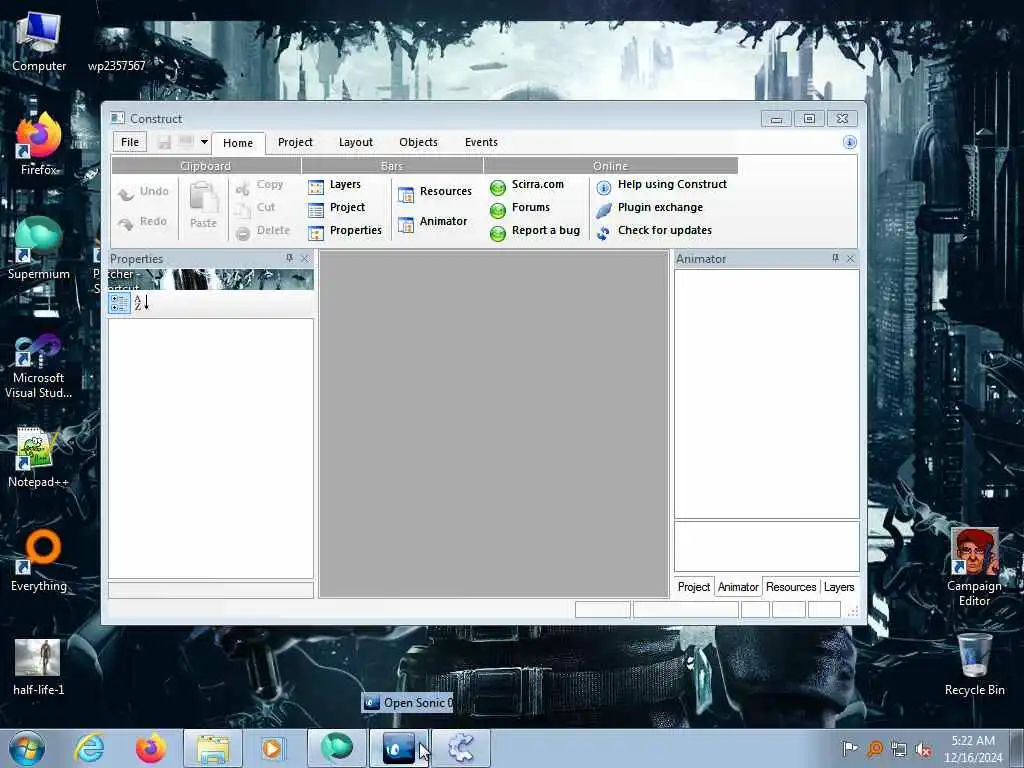This screenshot has width=1024, height=768.
Task: Select the Project tab at panel bottom
Action: 694,587
